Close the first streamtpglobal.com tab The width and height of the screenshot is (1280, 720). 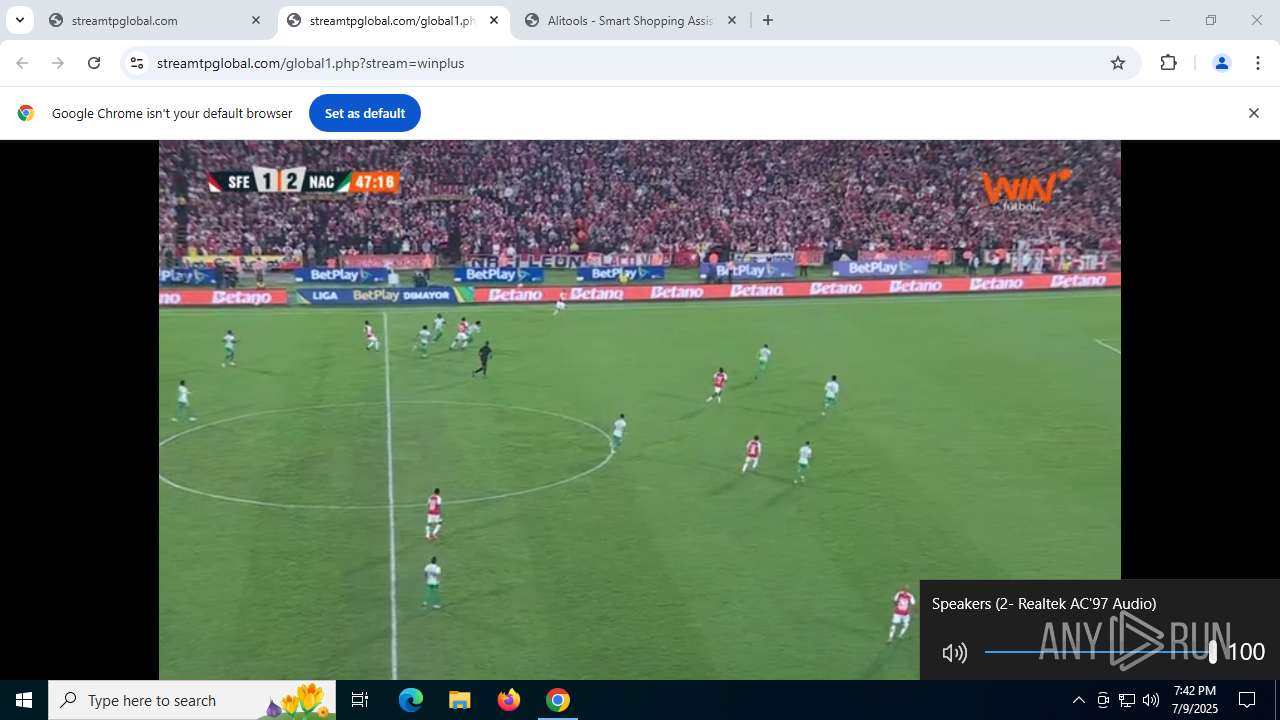[256, 20]
